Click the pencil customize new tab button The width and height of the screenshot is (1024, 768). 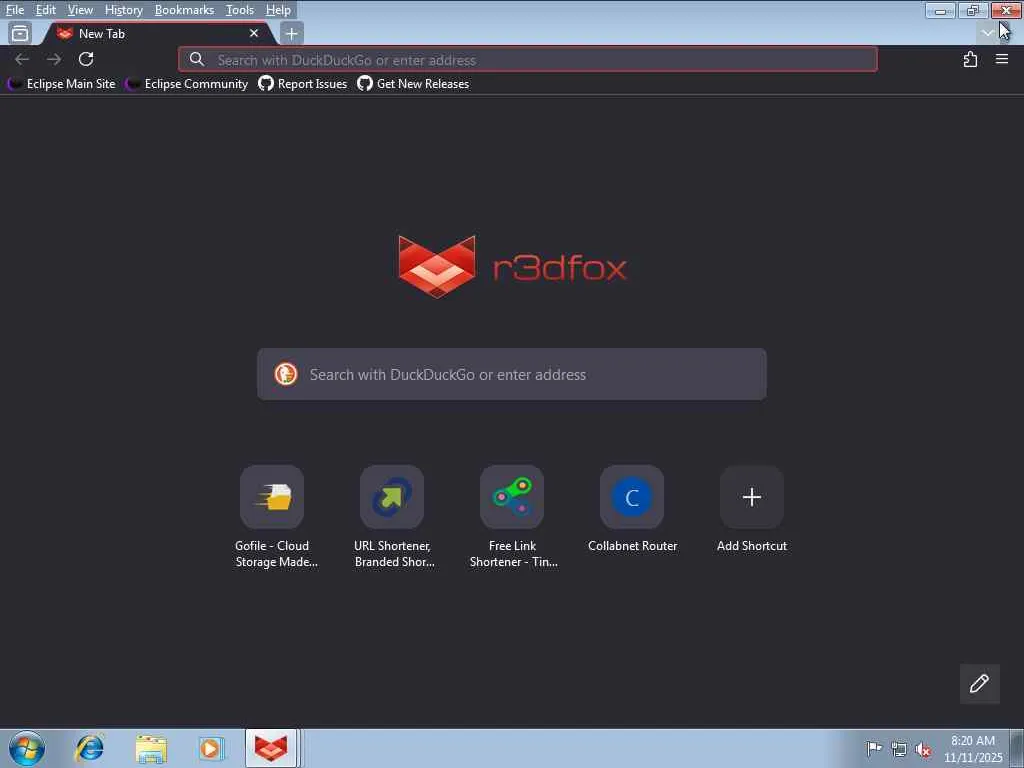(x=980, y=684)
